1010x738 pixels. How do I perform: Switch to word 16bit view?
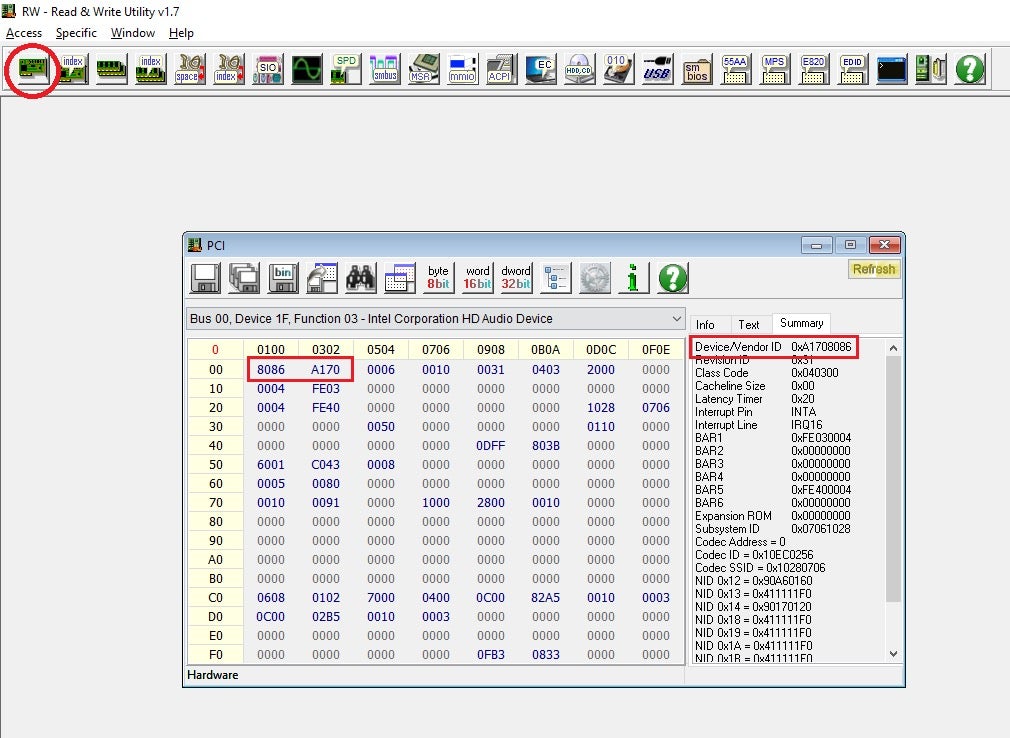(x=477, y=278)
